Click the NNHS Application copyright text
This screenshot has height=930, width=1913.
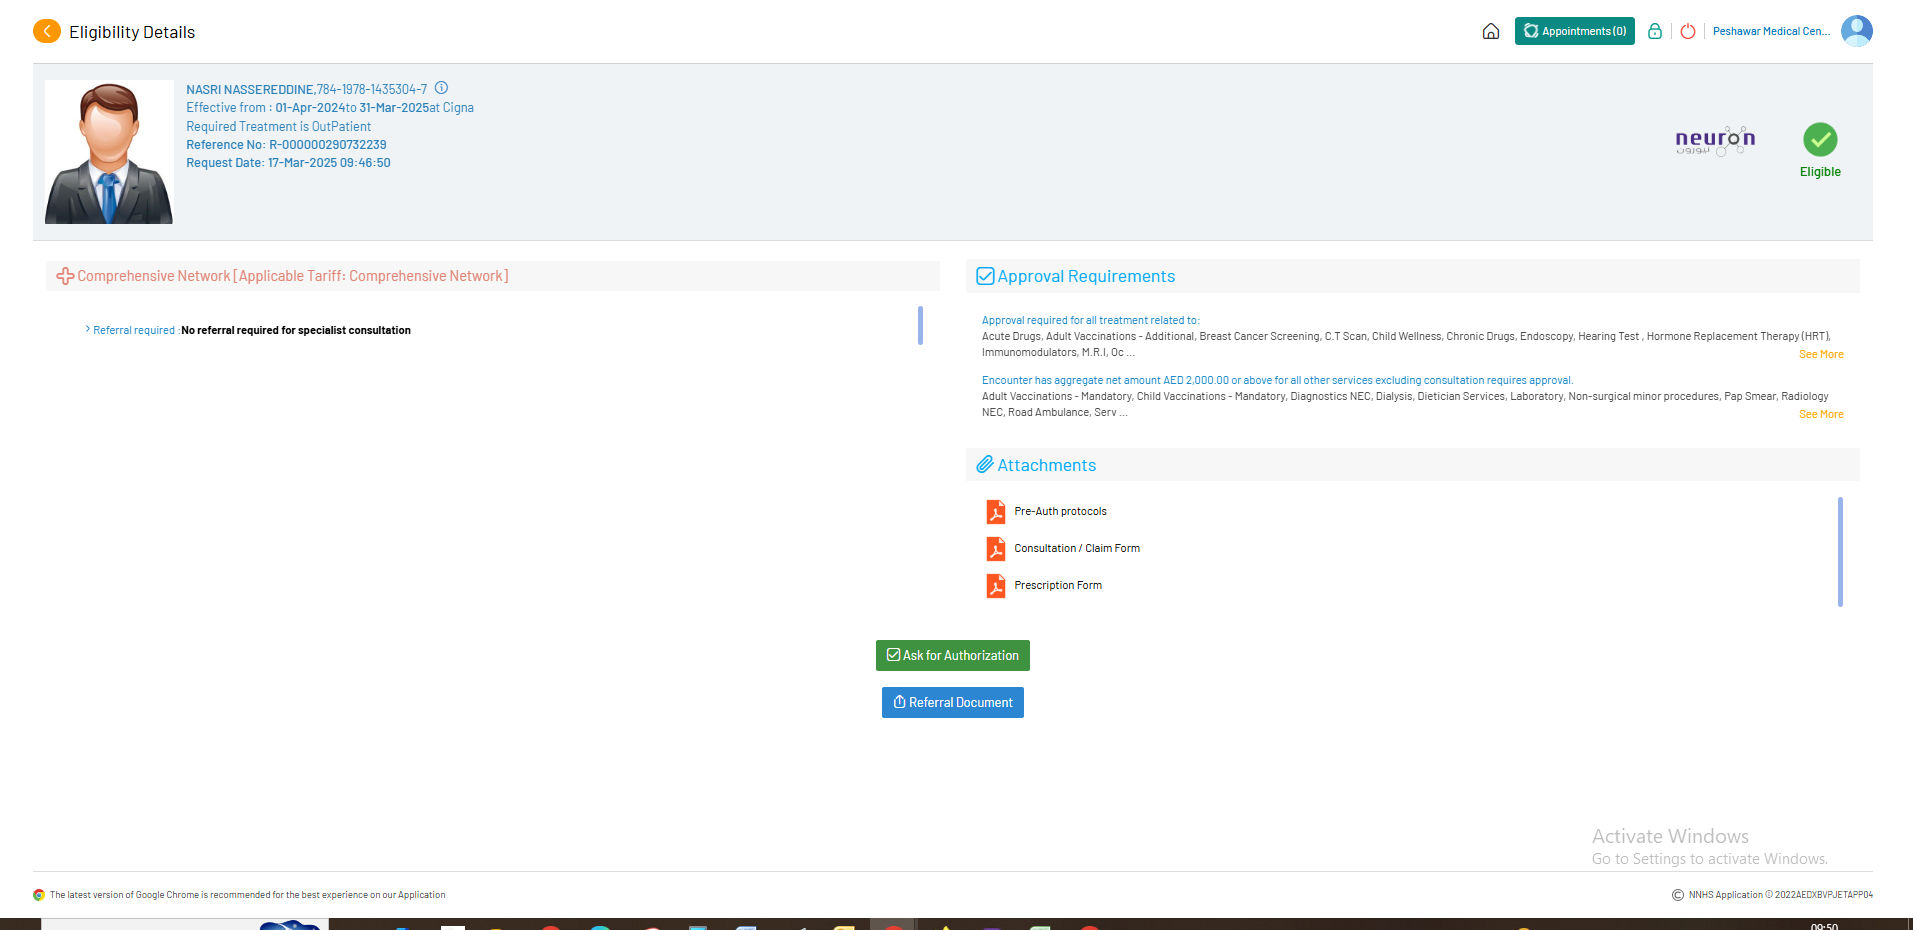[1780, 895]
